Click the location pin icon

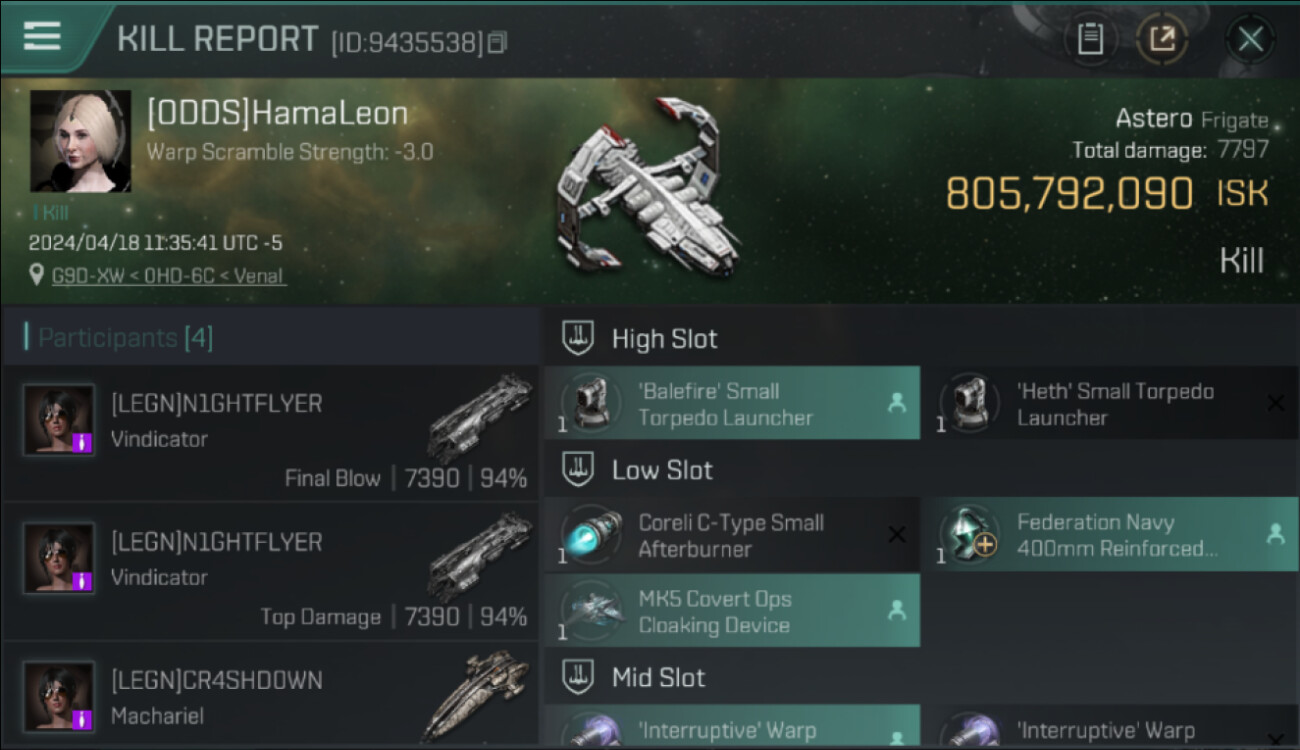[x=37, y=274]
